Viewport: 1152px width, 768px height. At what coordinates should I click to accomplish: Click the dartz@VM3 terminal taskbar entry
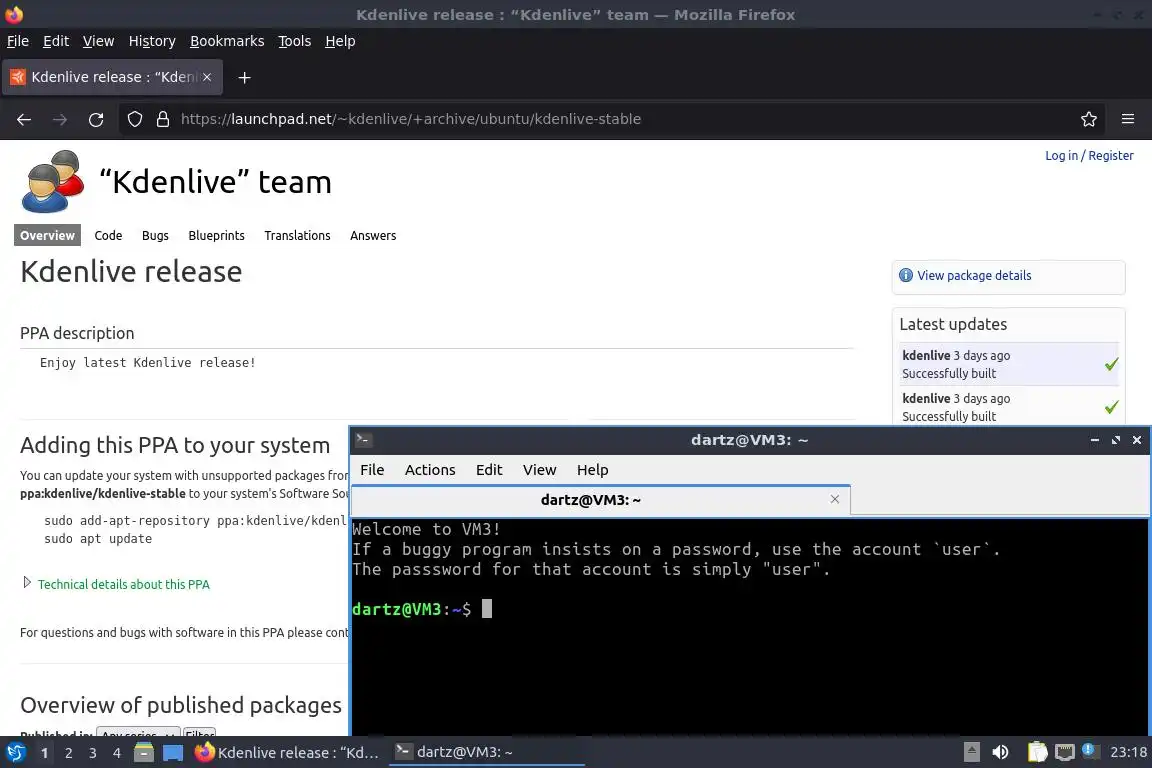(487, 752)
